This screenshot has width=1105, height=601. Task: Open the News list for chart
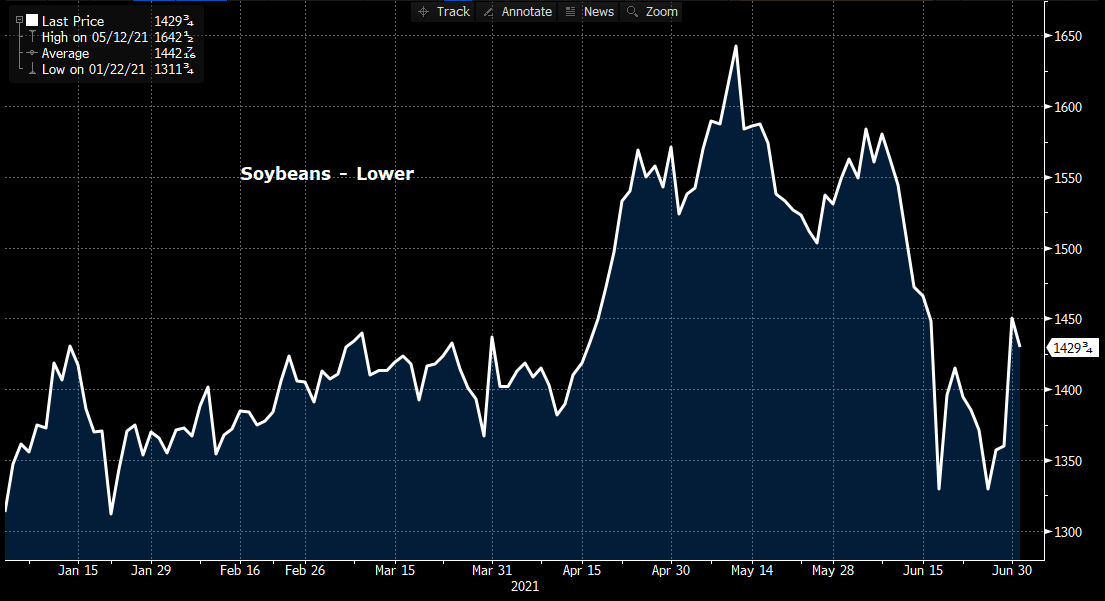589,11
